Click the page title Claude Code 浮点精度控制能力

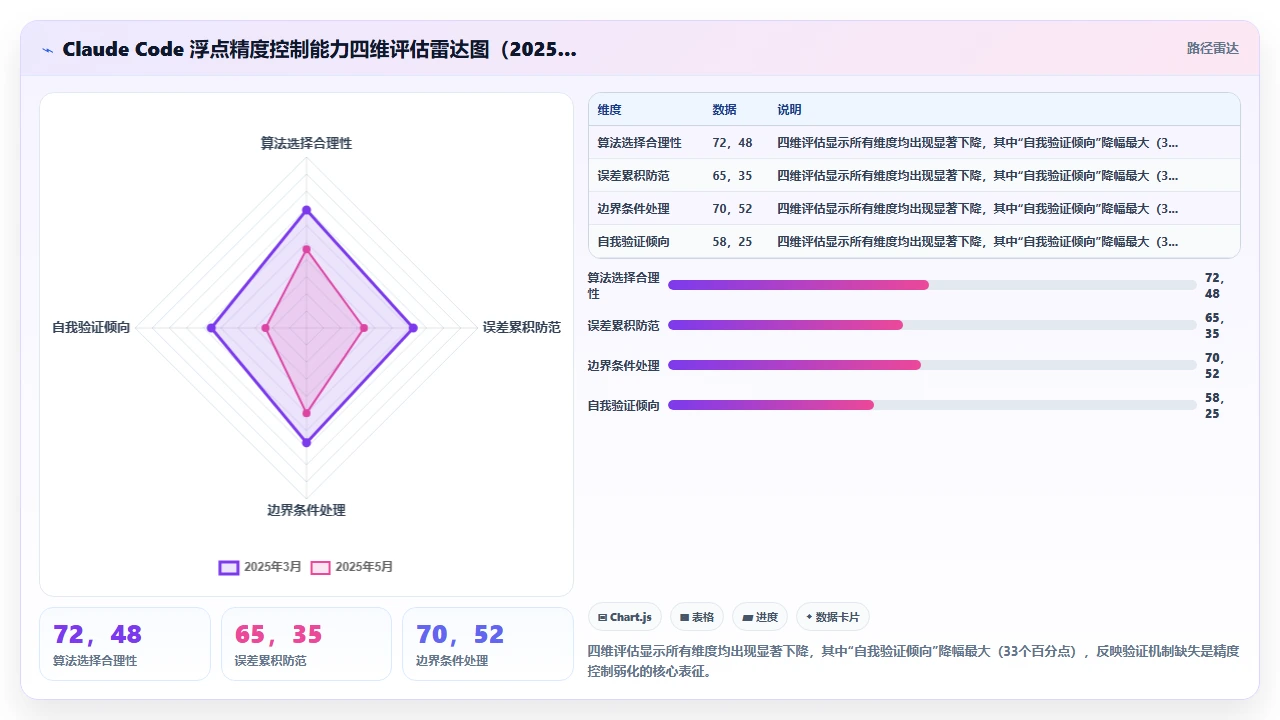pos(319,49)
